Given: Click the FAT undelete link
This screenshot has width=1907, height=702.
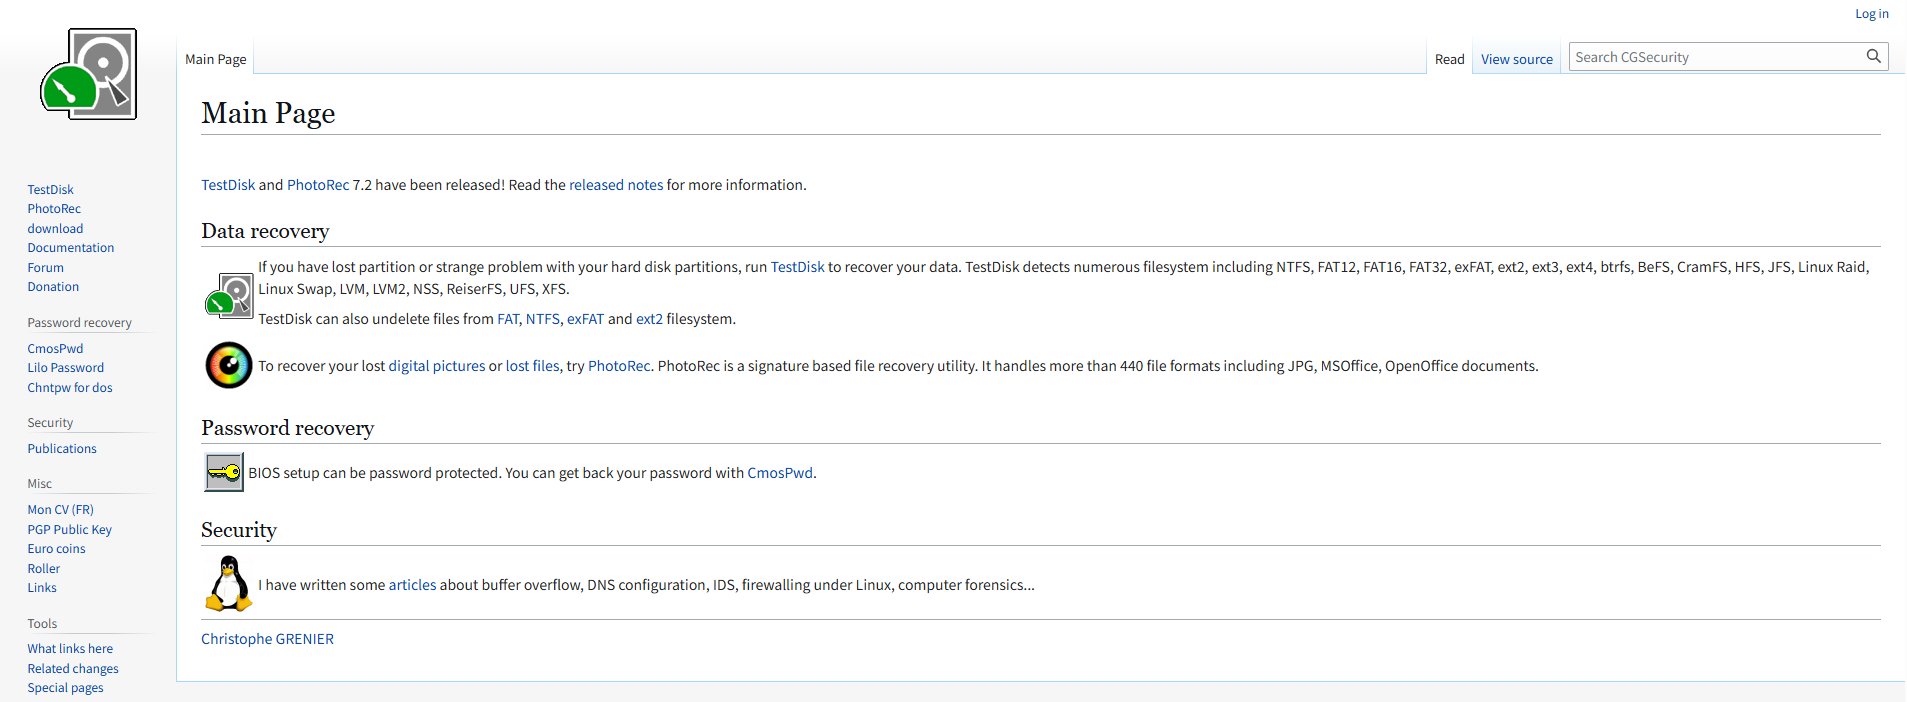Looking at the screenshot, I should click(508, 319).
